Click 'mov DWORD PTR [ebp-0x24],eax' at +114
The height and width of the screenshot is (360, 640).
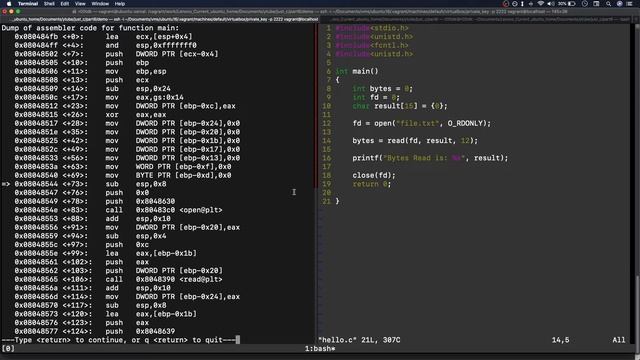(x=127, y=297)
